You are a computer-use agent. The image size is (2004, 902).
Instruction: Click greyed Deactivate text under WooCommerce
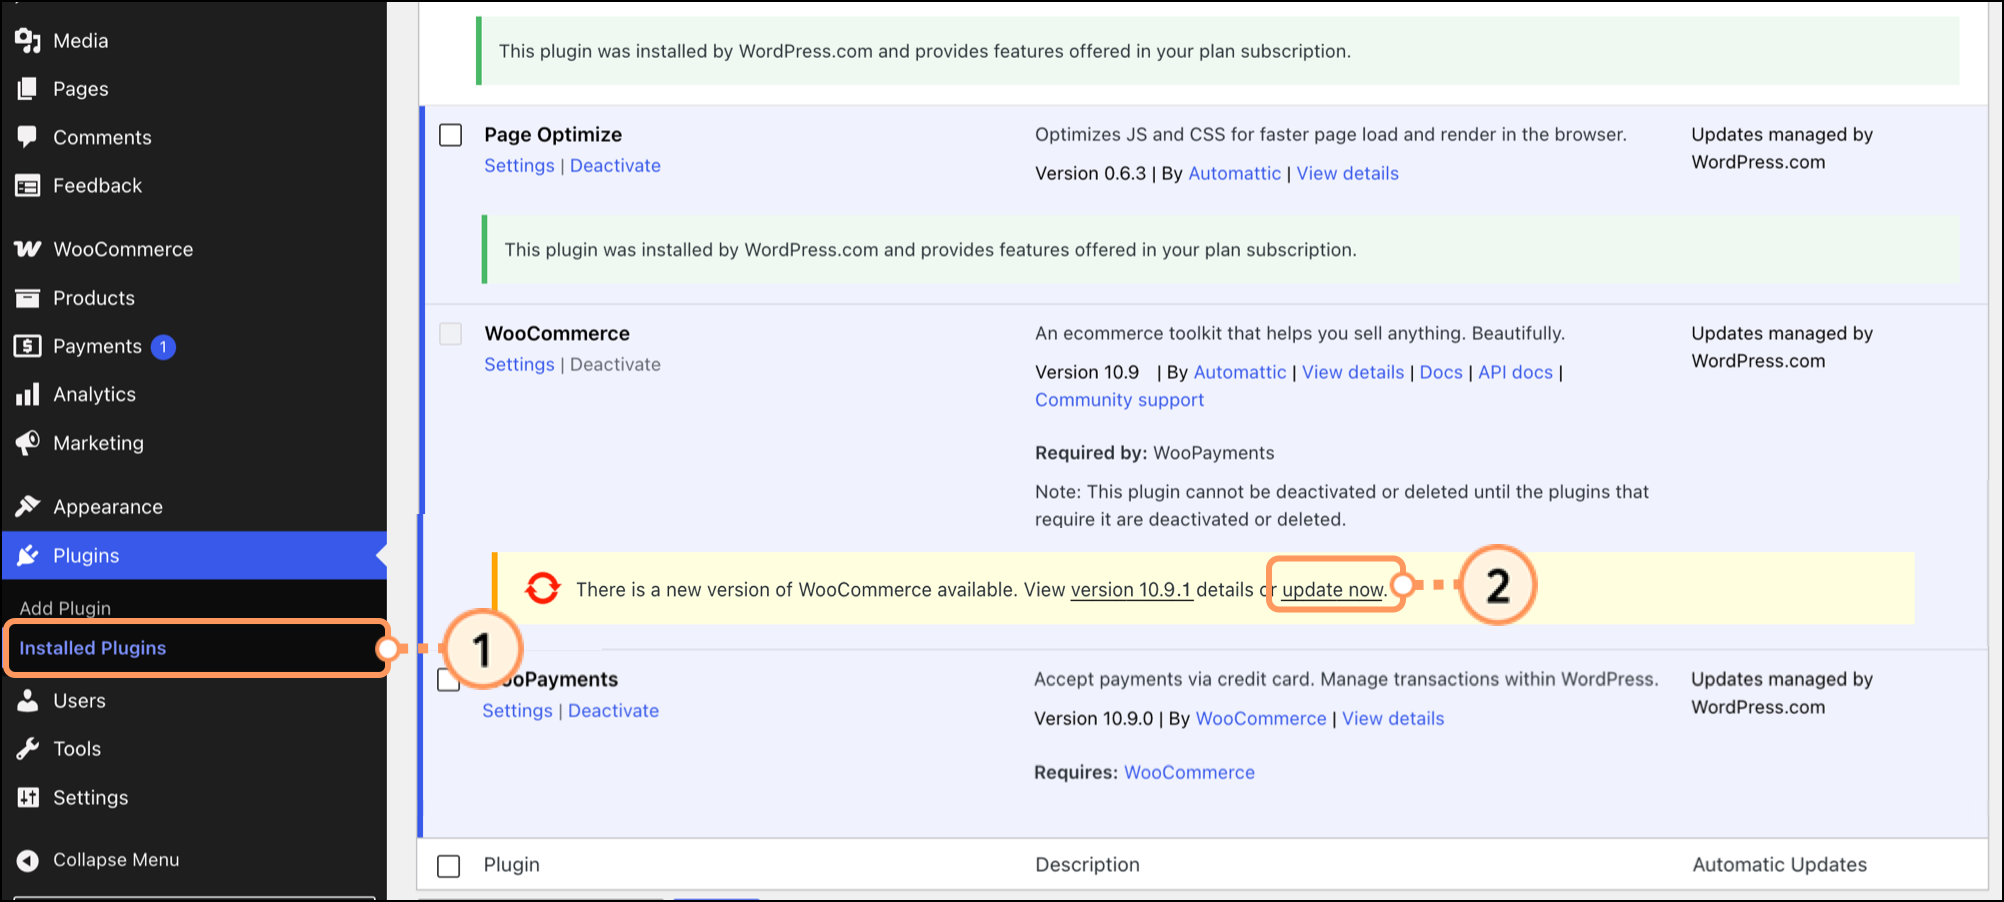point(615,365)
